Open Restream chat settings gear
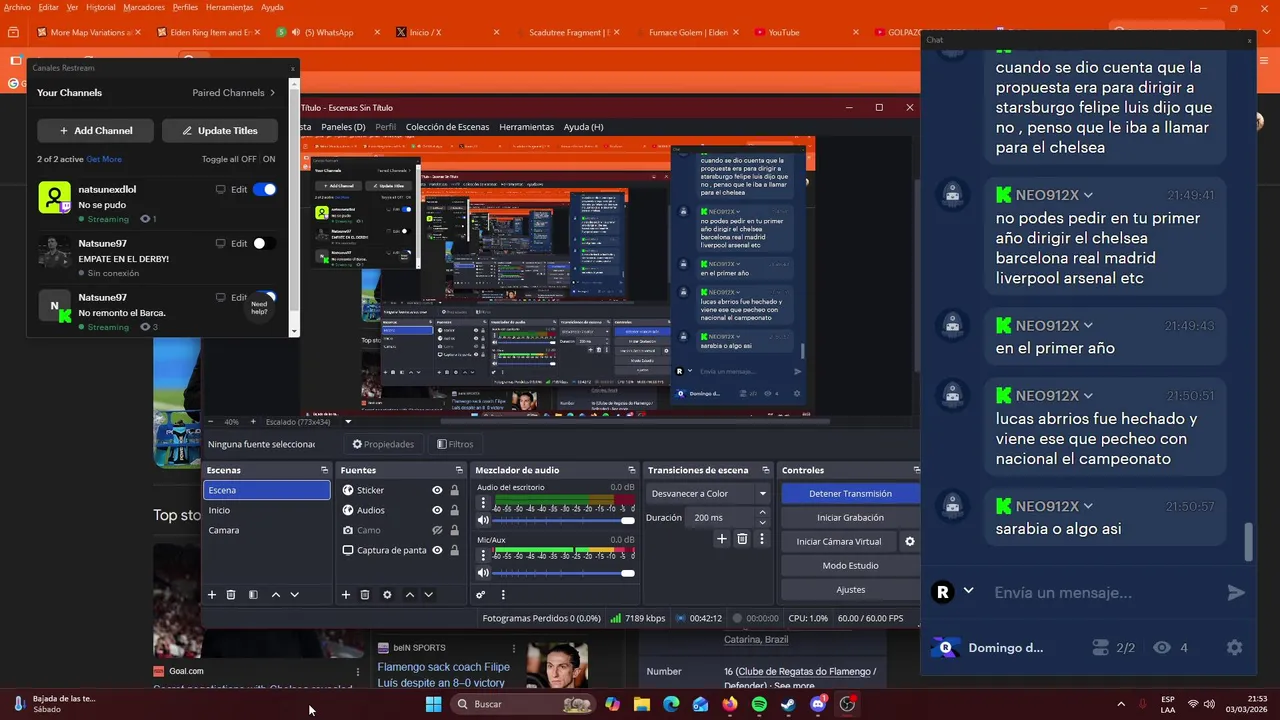The width and height of the screenshot is (1280, 720). tap(1234, 648)
